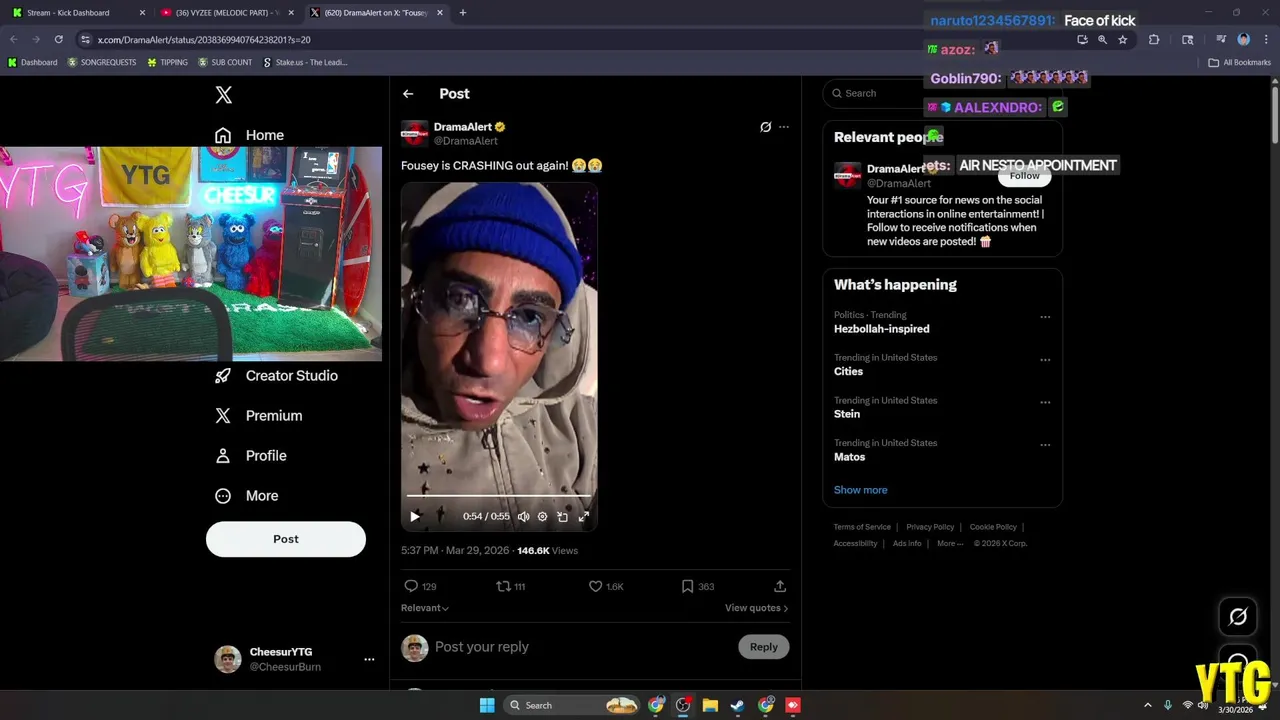
Task: Open the Stake.us bookmark
Action: [305, 62]
